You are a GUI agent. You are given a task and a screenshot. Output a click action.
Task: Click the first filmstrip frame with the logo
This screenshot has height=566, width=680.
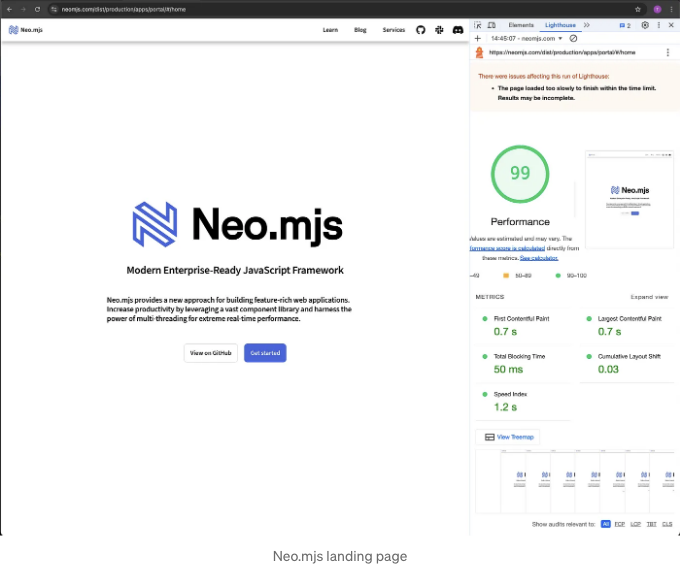pyautogui.click(x=513, y=482)
